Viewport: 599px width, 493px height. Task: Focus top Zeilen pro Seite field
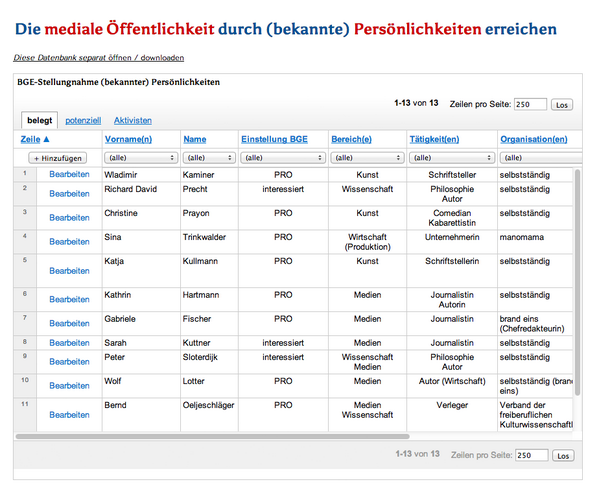[x=530, y=104]
